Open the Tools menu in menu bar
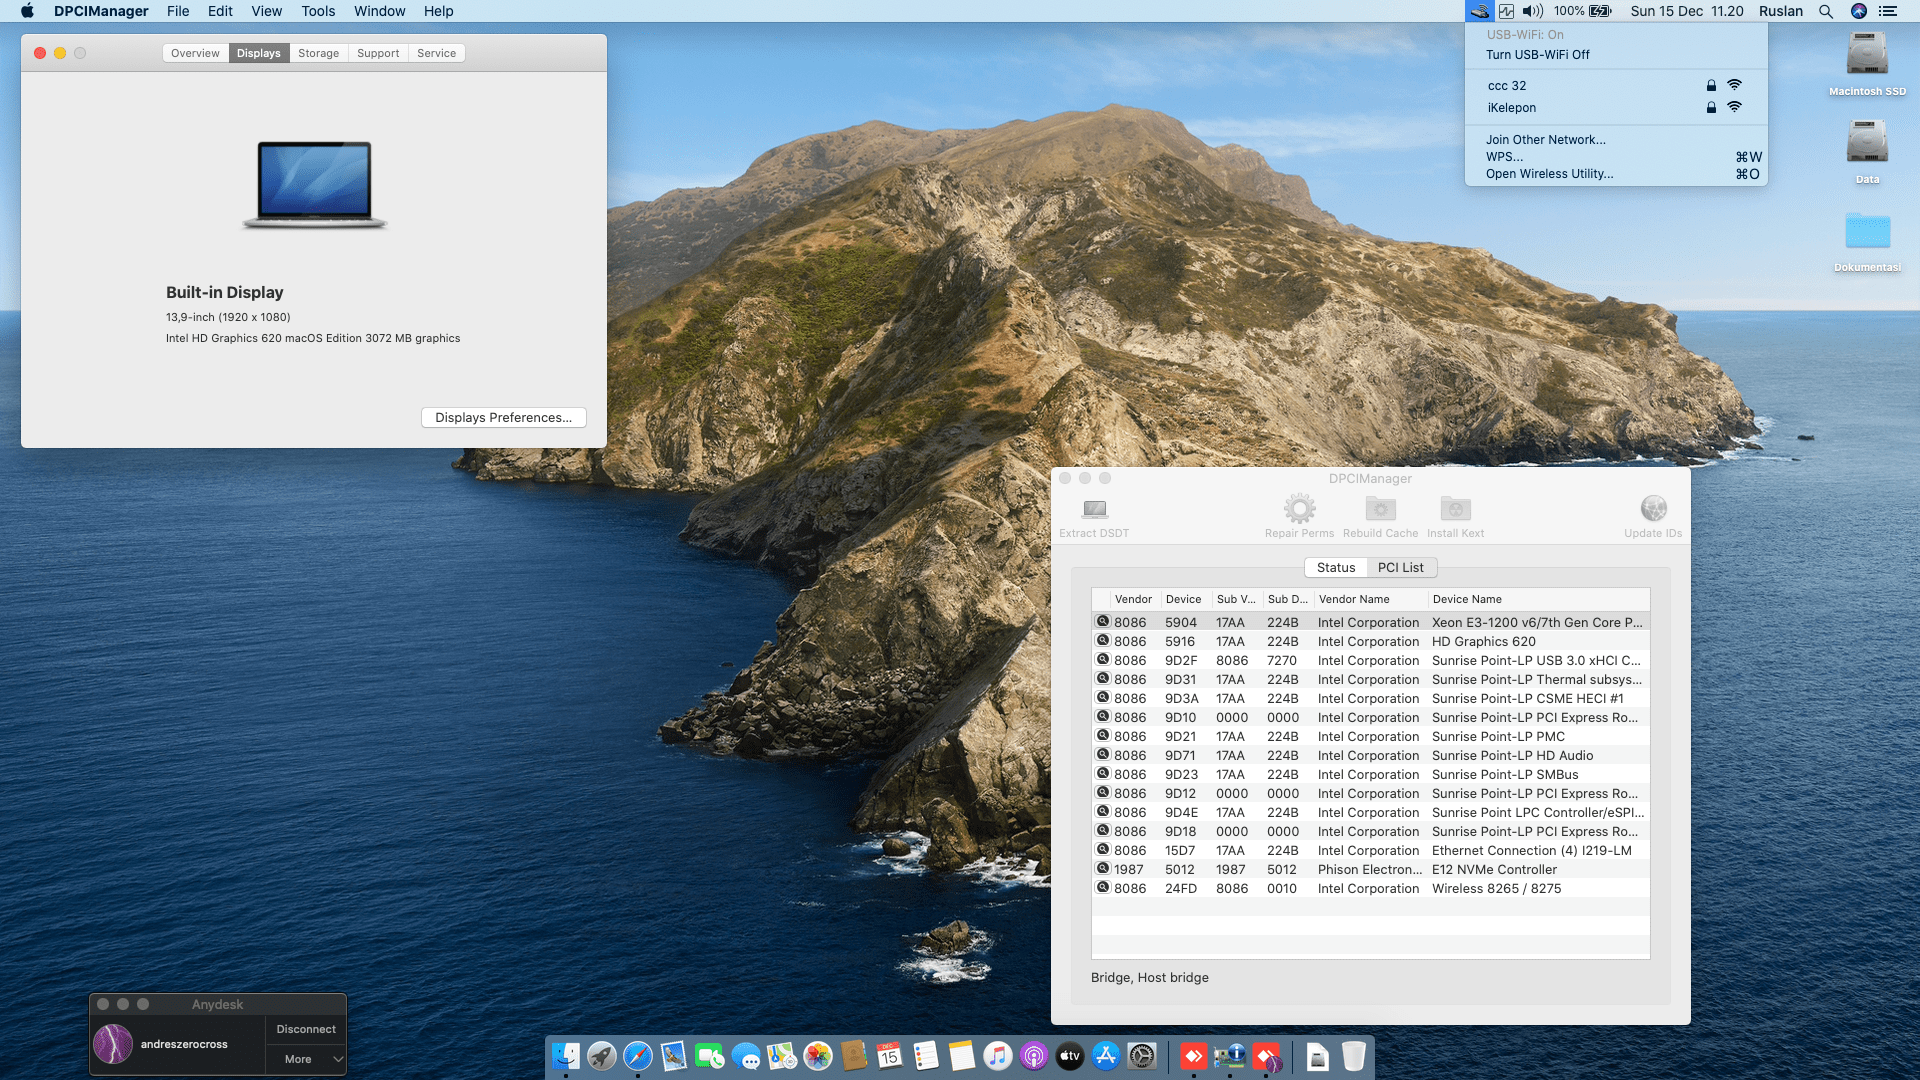The width and height of the screenshot is (1920, 1080). (318, 11)
